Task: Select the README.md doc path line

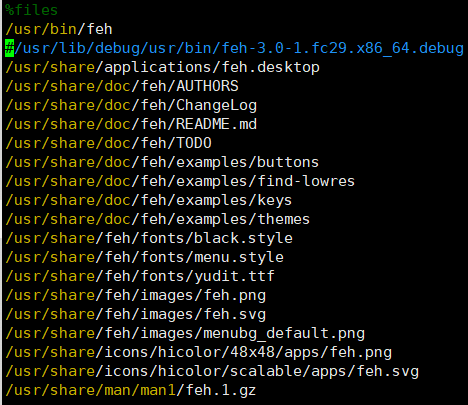Action: click(131, 124)
